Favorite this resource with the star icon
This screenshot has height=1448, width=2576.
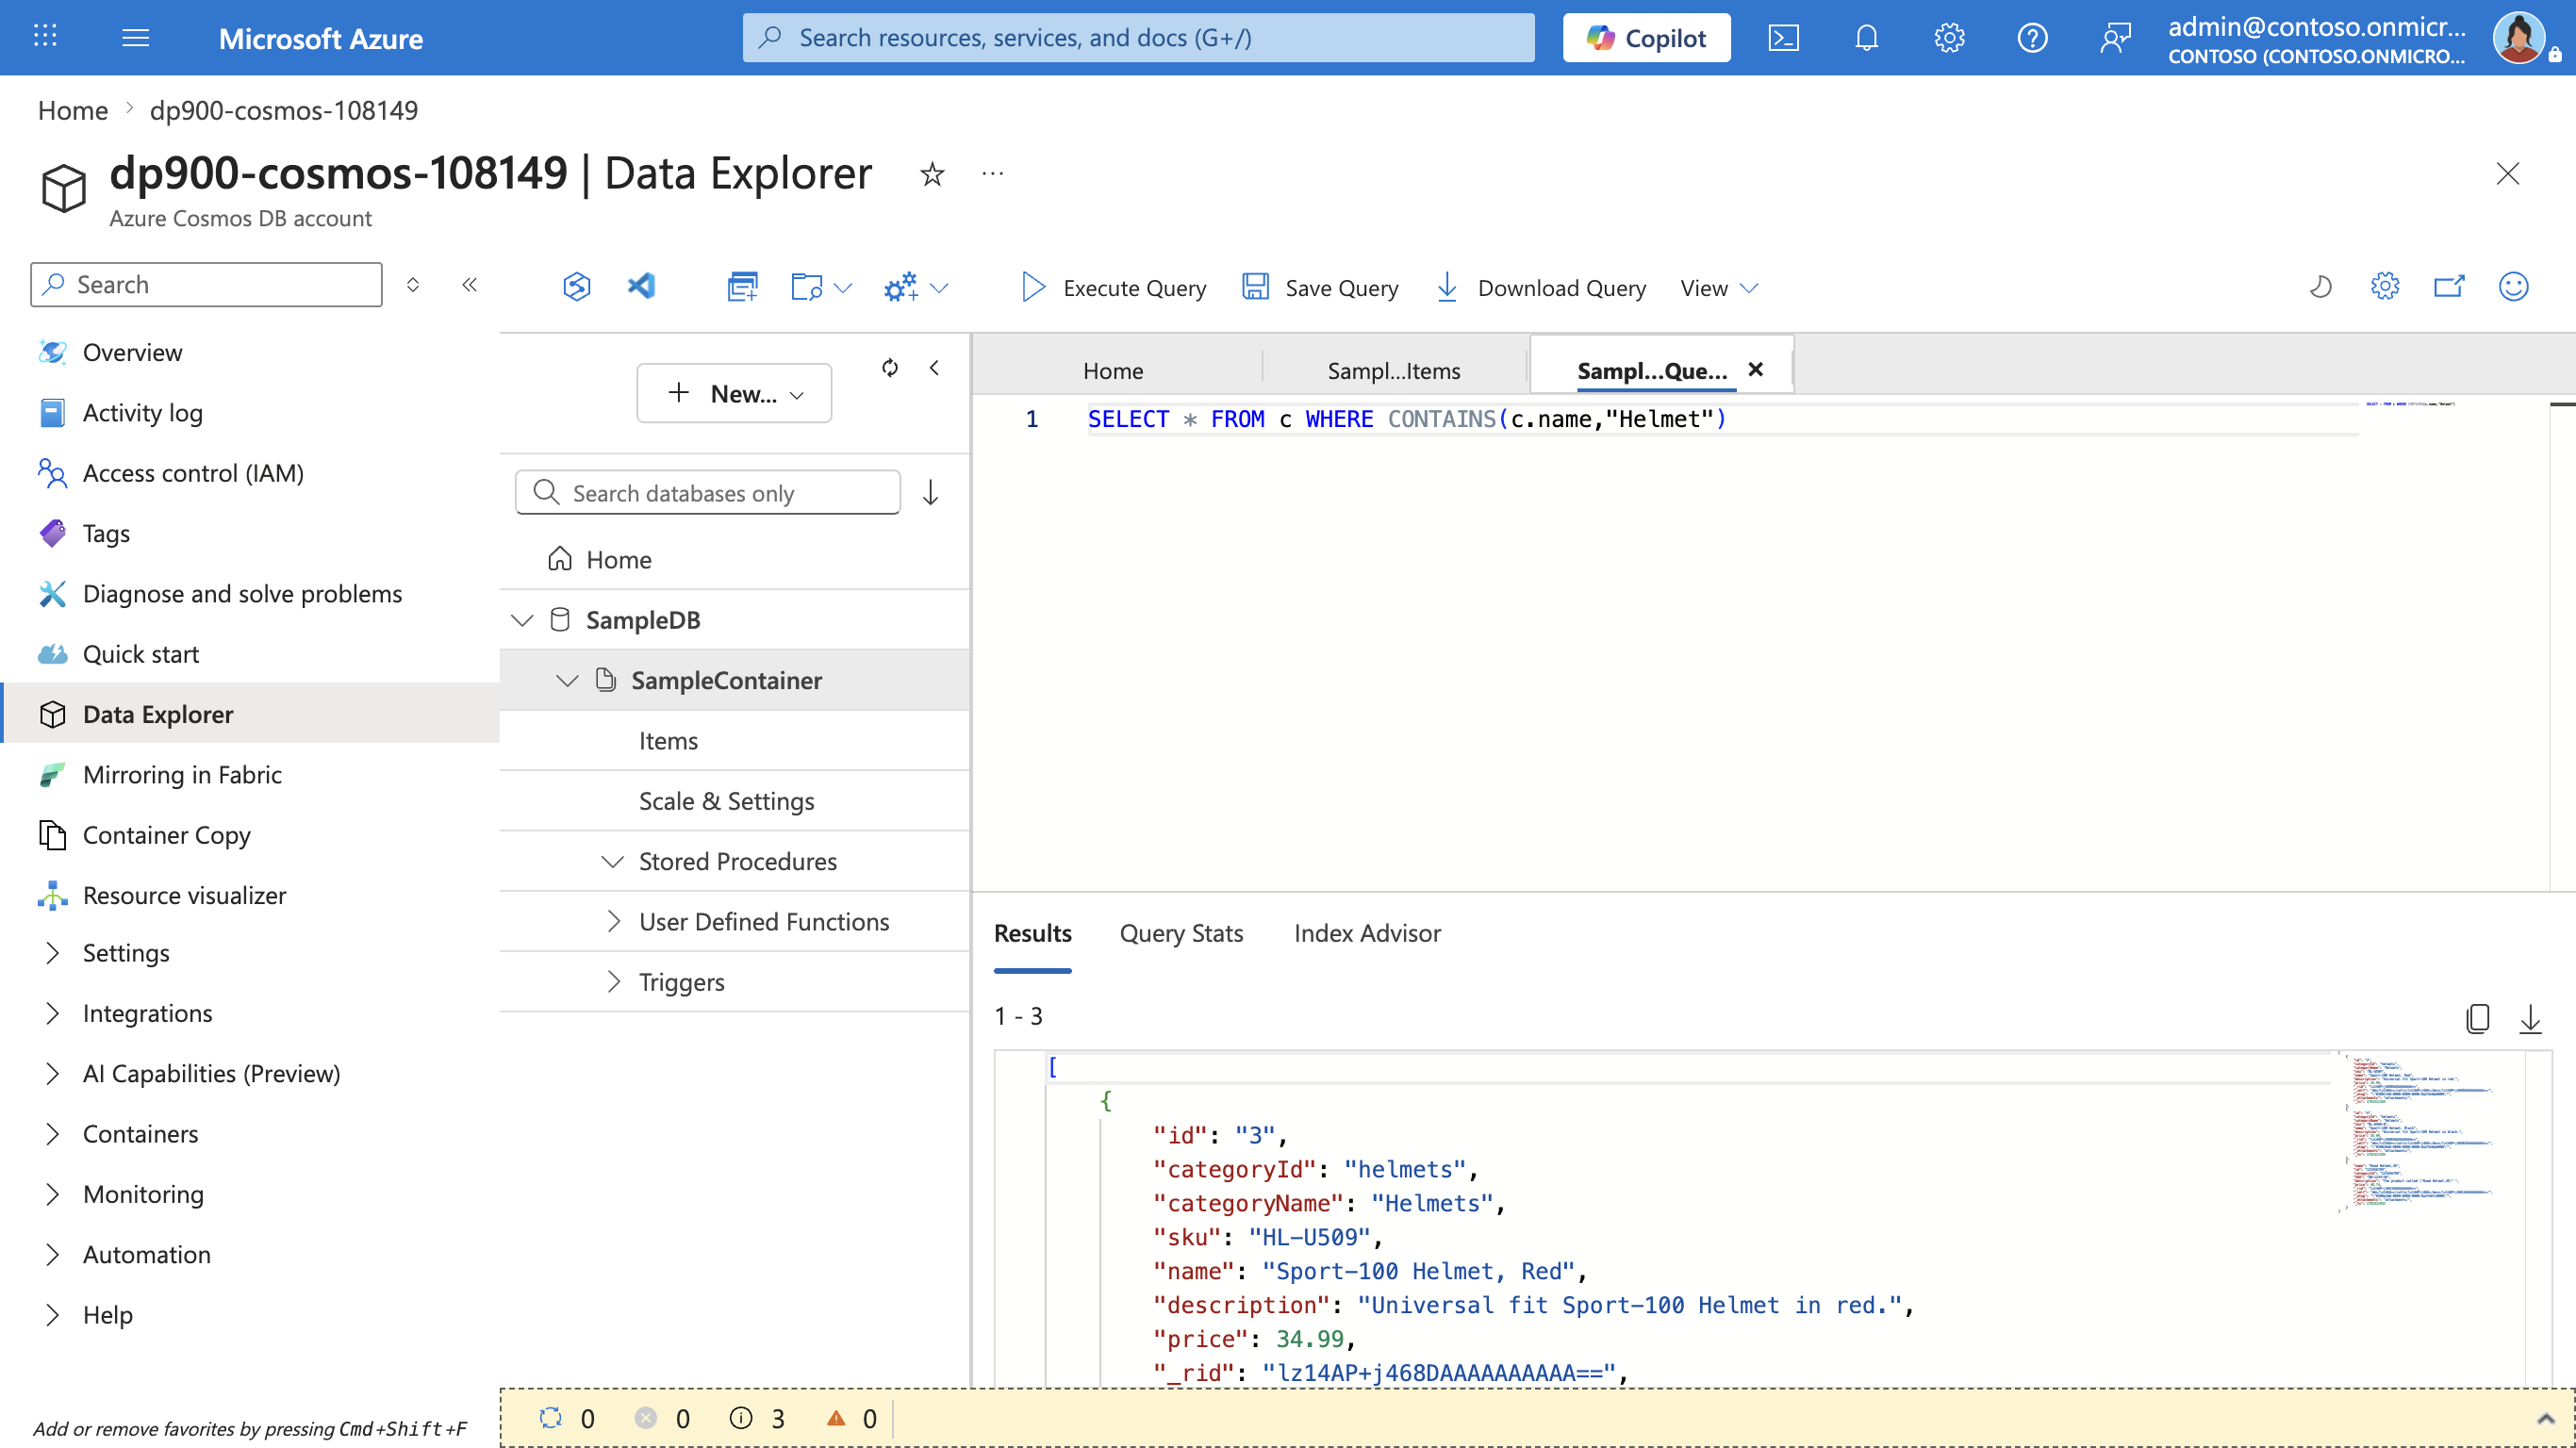[932, 174]
